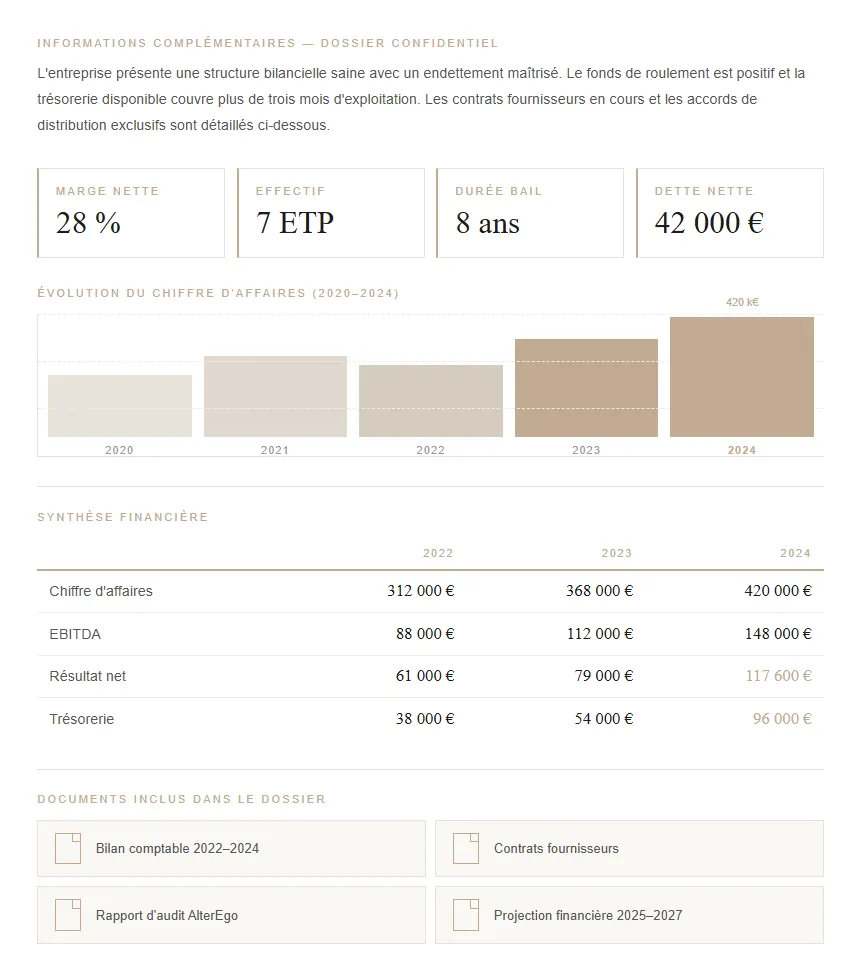Viewport: 860px width, 978px height.
Task: Click the Durée bail 8 ans card
Action: pyautogui.click(x=530, y=213)
